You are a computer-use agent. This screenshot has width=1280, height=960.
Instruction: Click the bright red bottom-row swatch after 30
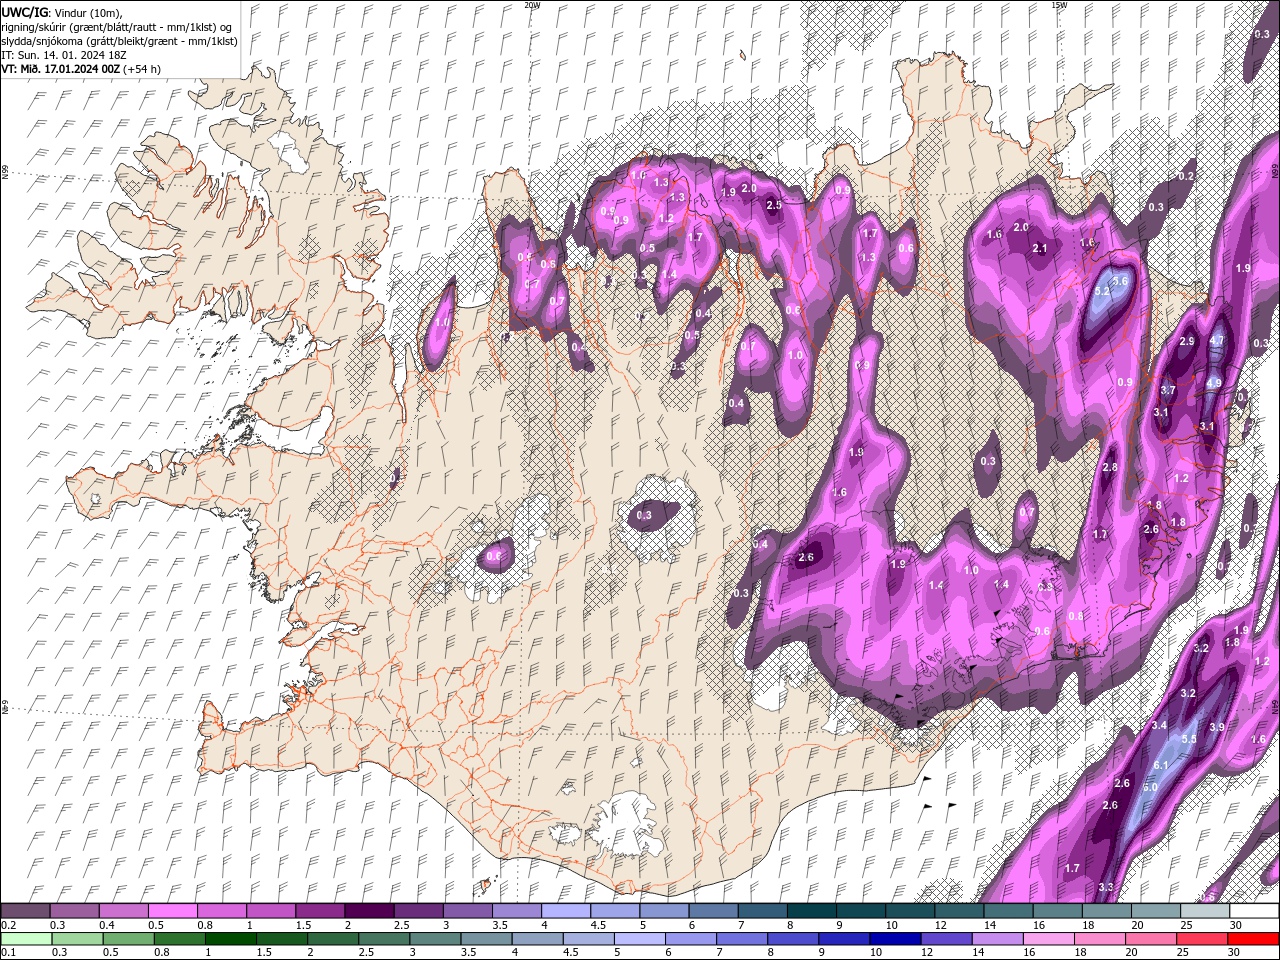click(x=1254, y=939)
